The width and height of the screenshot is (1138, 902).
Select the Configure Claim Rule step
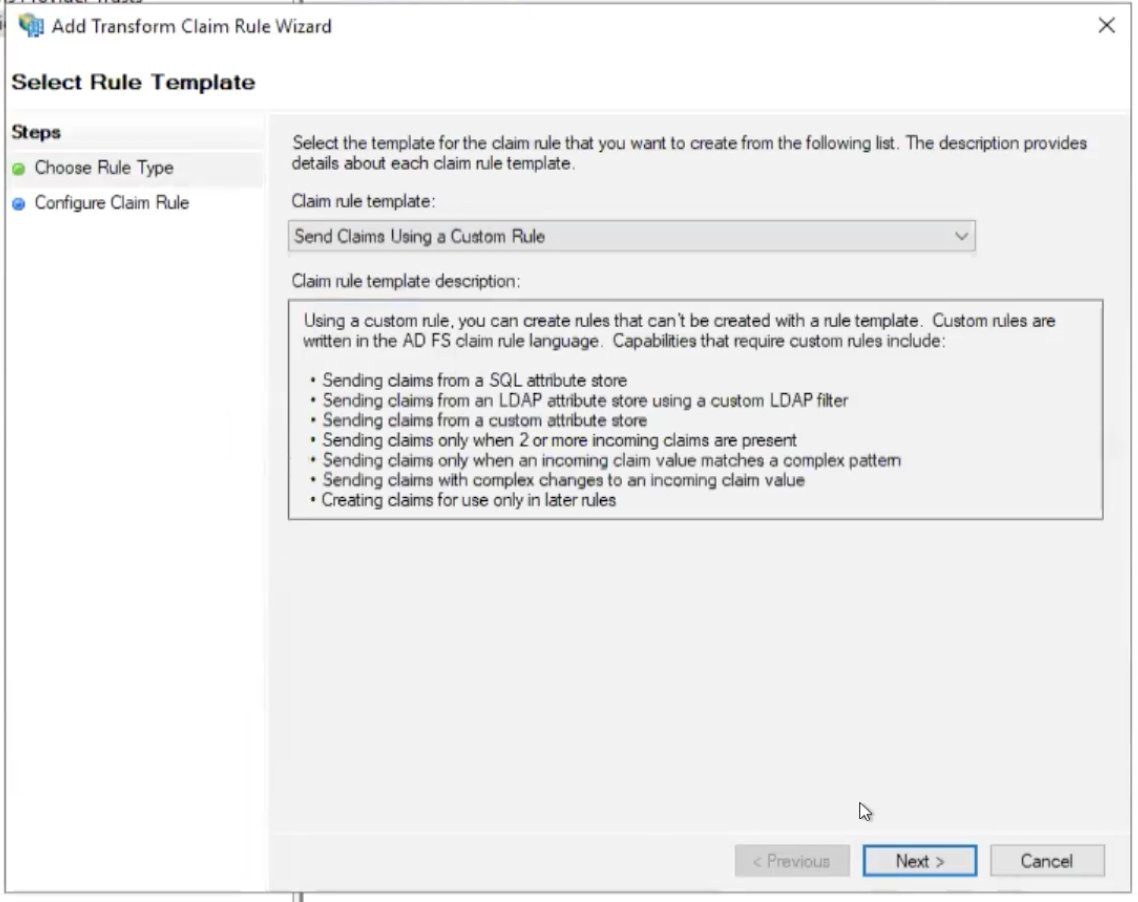112,202
